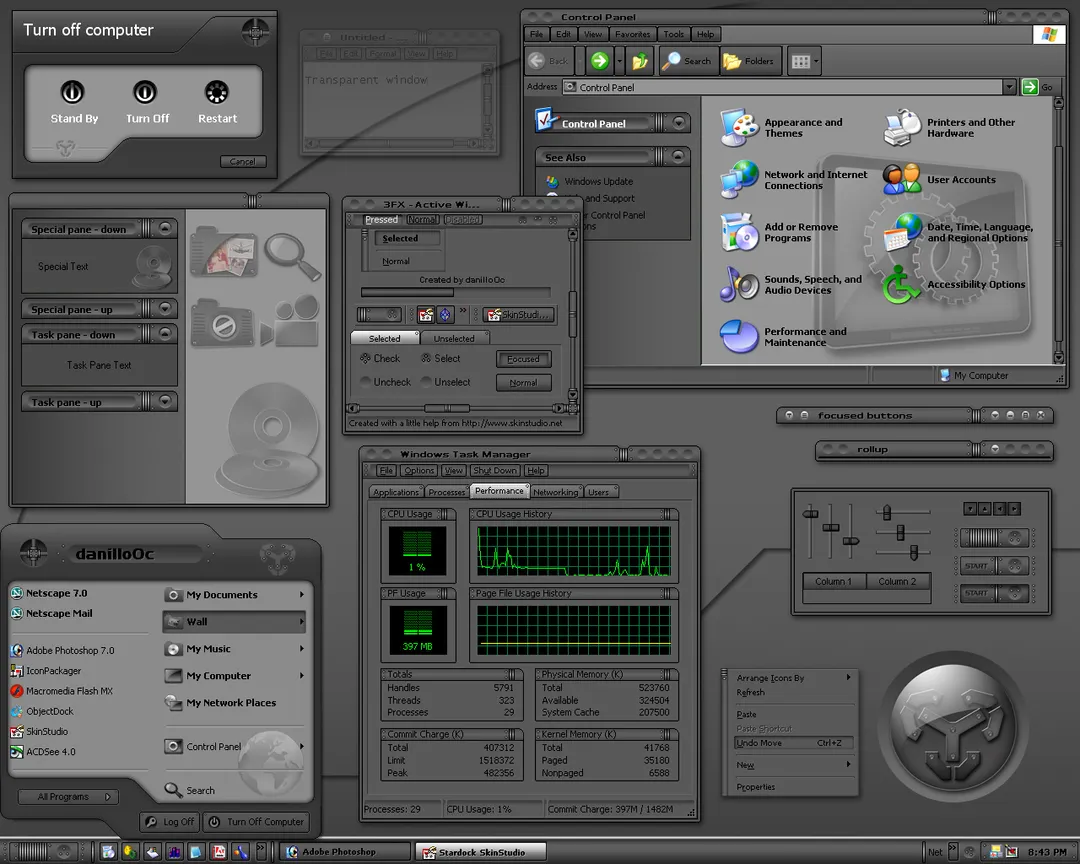Switch to Adobe Photoshop in the taskbar
This screenshot has width=1080, height=864.
[346, 852]
